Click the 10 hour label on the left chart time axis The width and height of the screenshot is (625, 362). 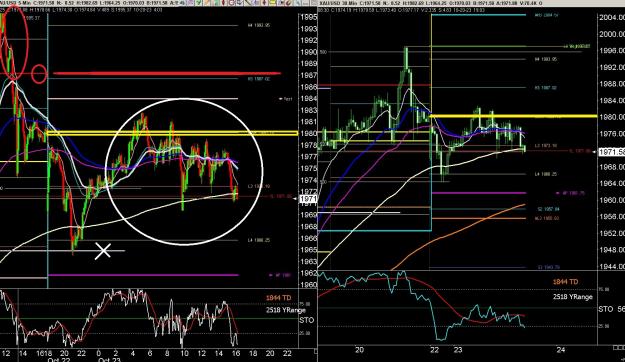point(184,353)
